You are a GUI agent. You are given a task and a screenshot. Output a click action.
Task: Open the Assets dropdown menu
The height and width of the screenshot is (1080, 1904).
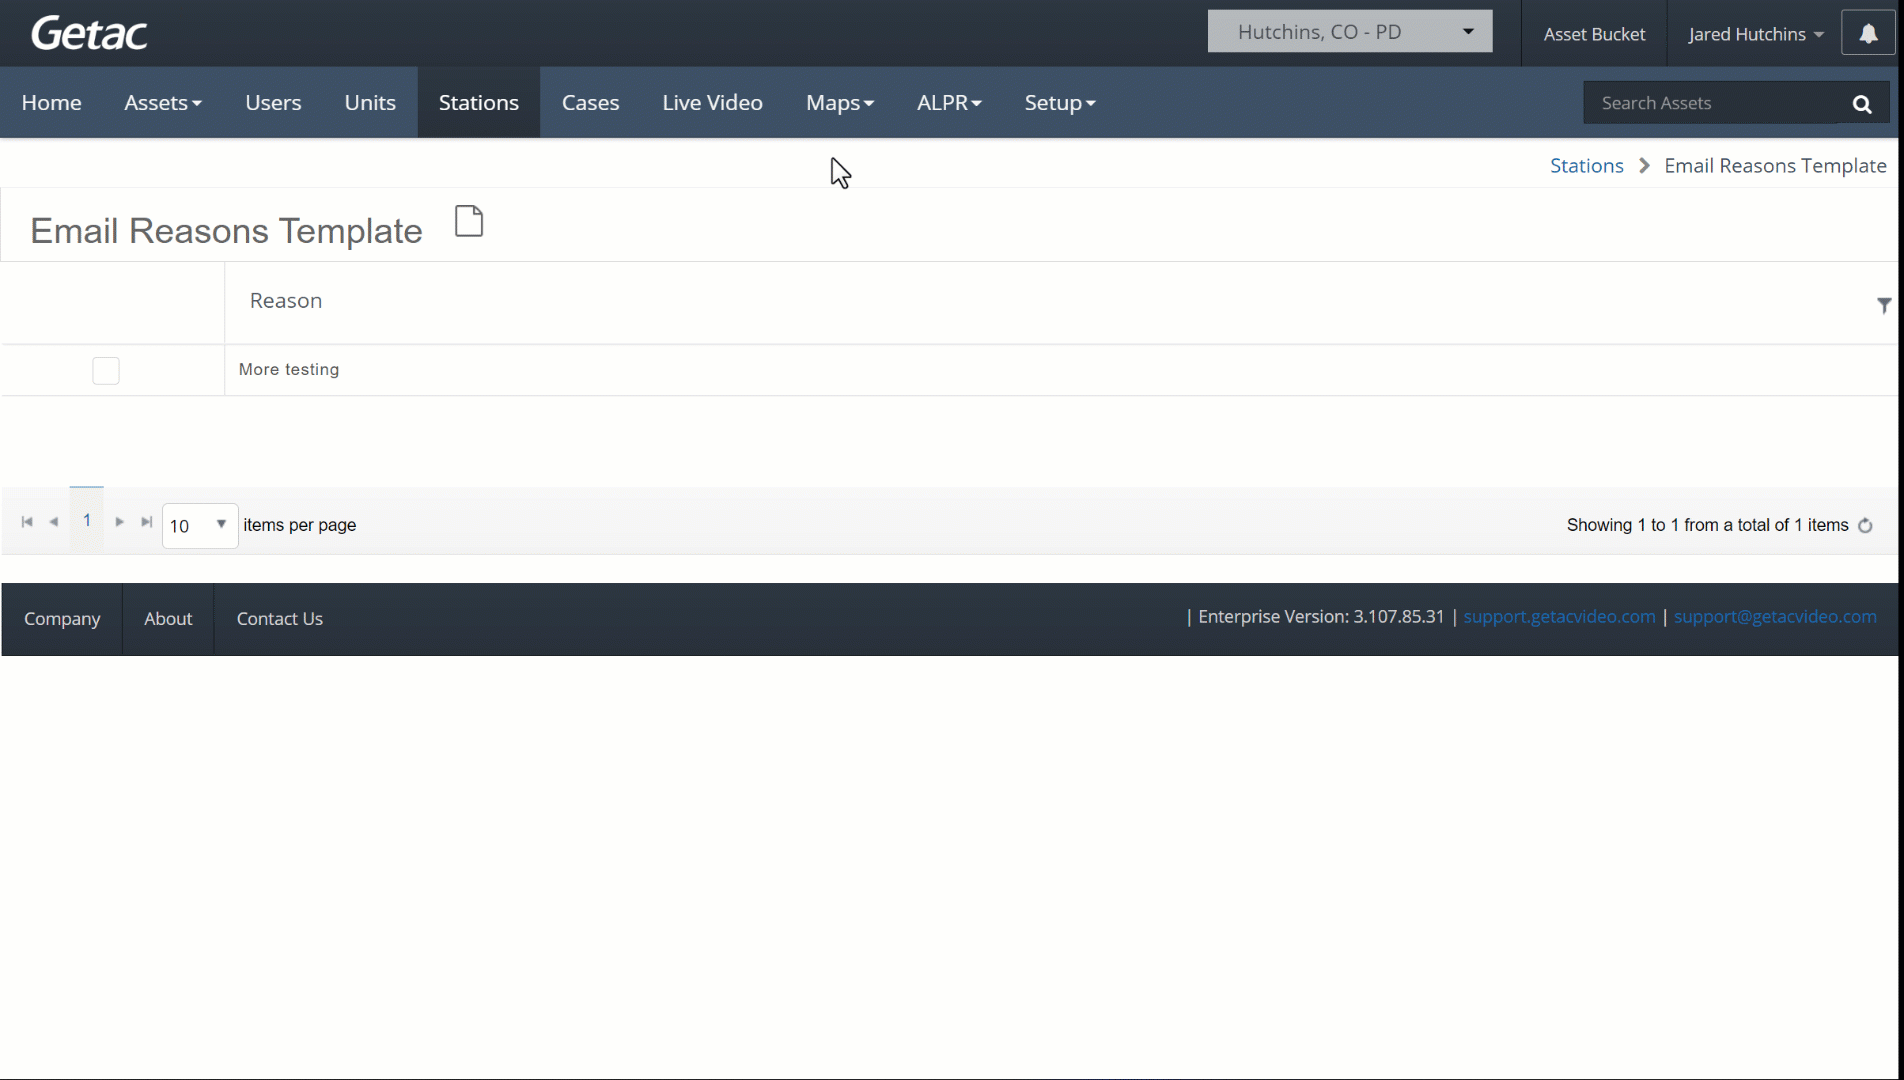[x=163, y=103]
